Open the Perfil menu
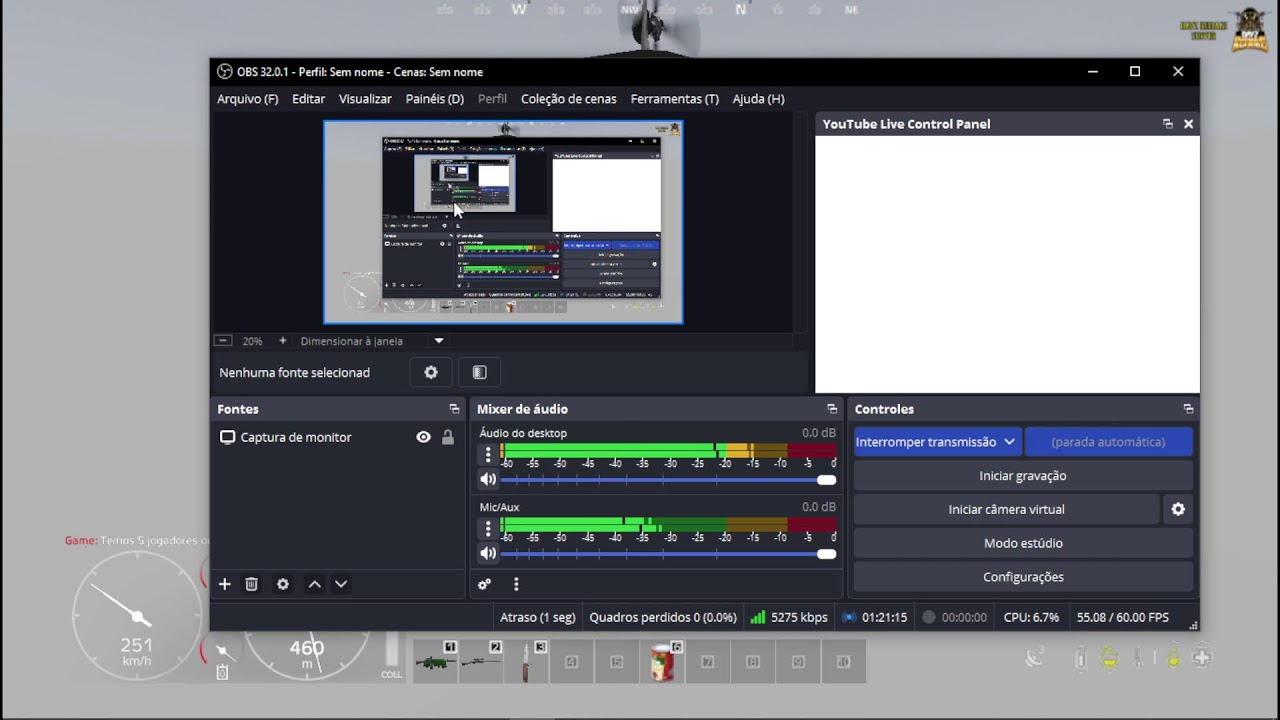 pos(492,99)
